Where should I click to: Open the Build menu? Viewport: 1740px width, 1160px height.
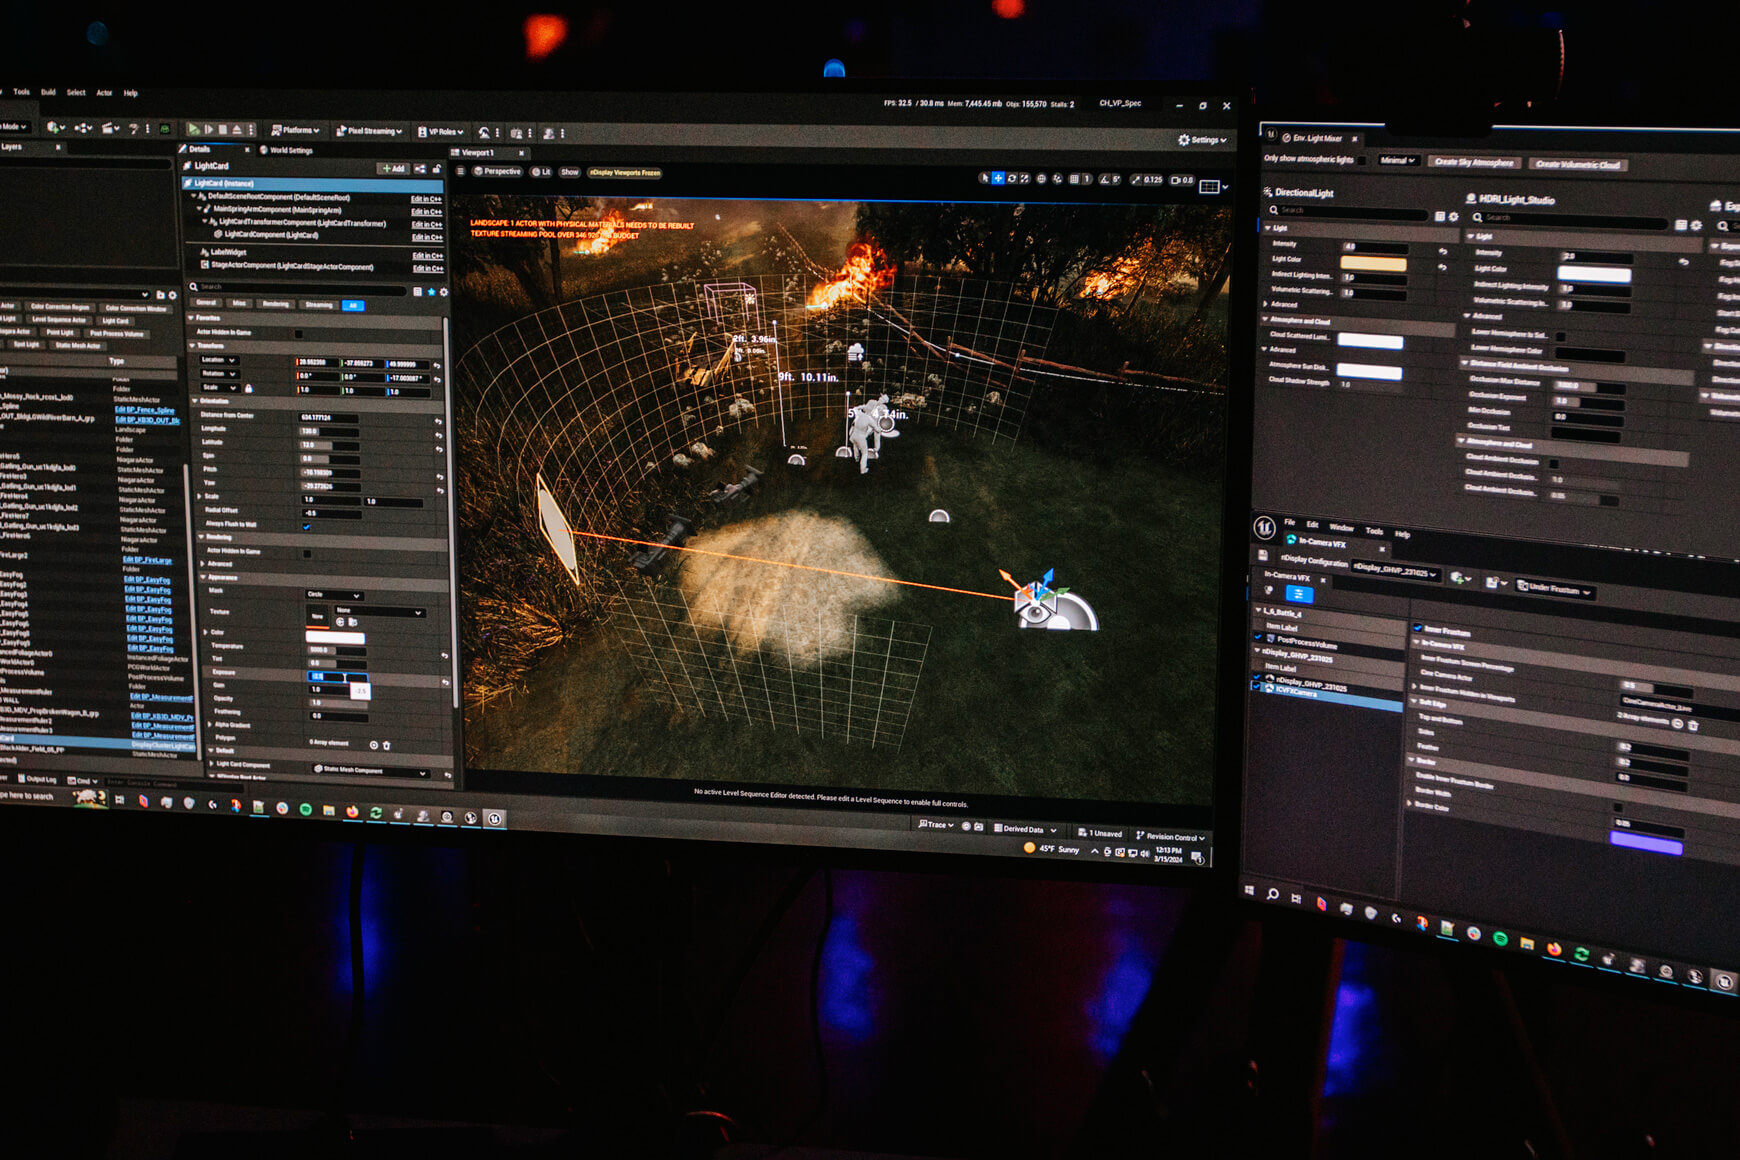(x=48, y=92)
